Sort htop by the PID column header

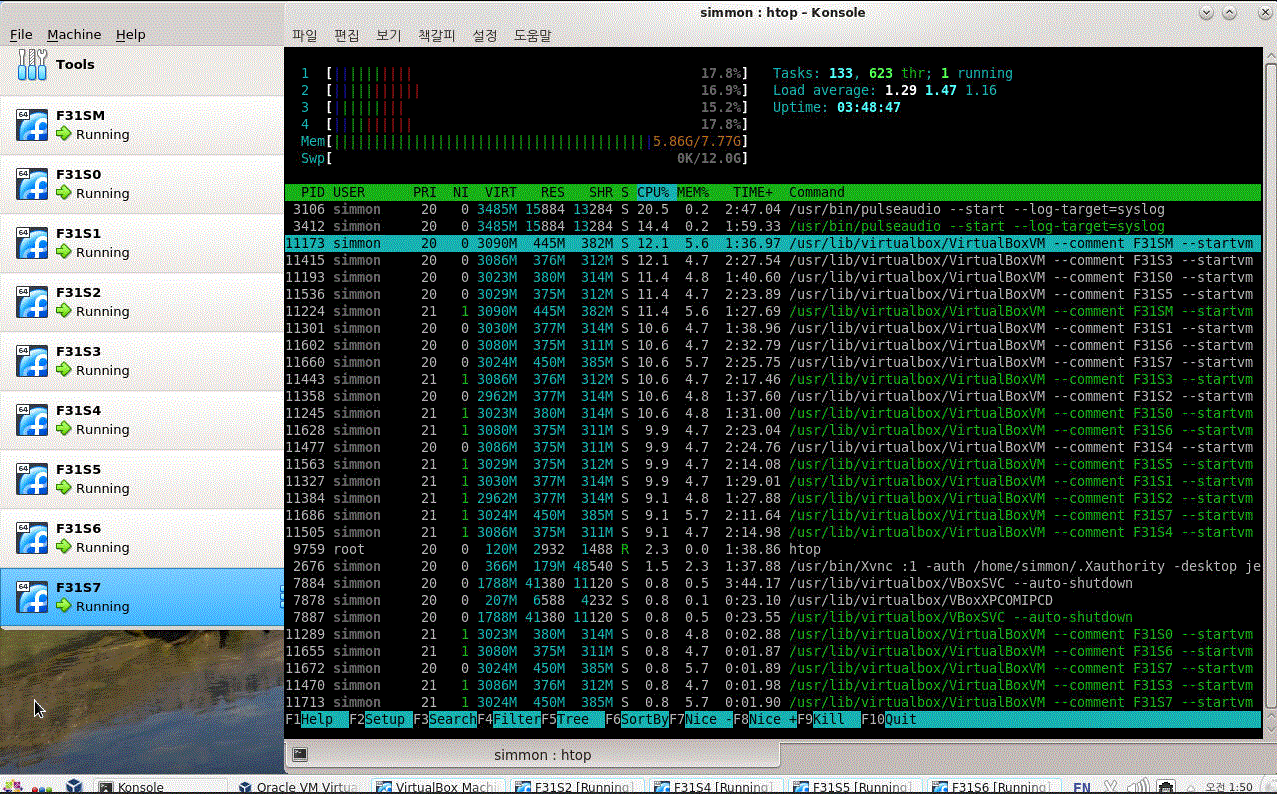(313, 192)
